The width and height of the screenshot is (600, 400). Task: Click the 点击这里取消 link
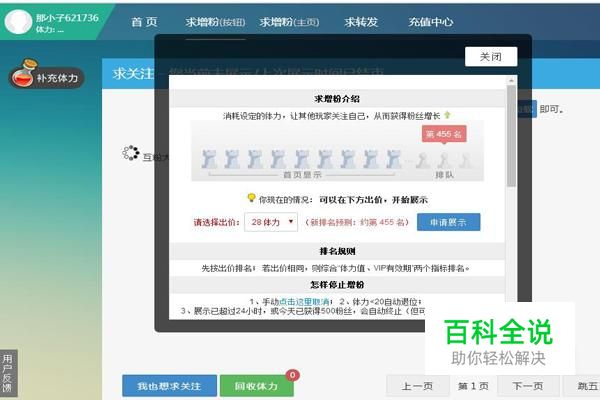304,302
